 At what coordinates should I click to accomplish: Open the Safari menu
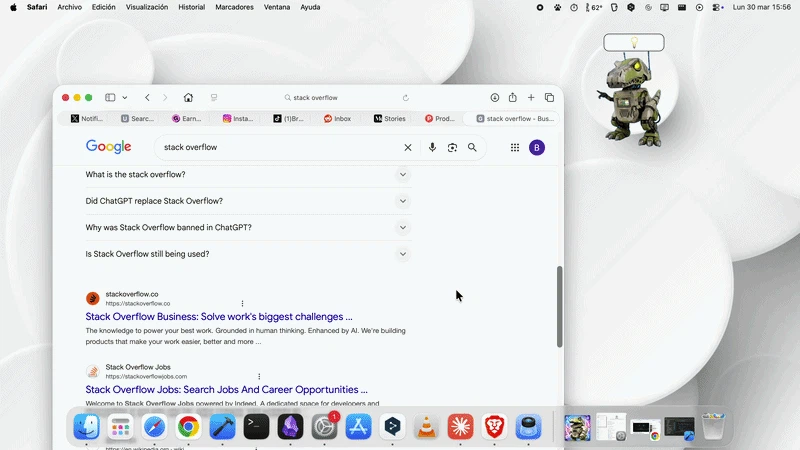click(37, 7)
